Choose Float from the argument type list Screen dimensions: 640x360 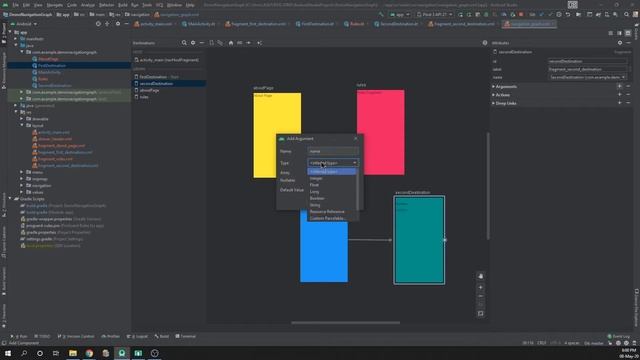[332, 185]
